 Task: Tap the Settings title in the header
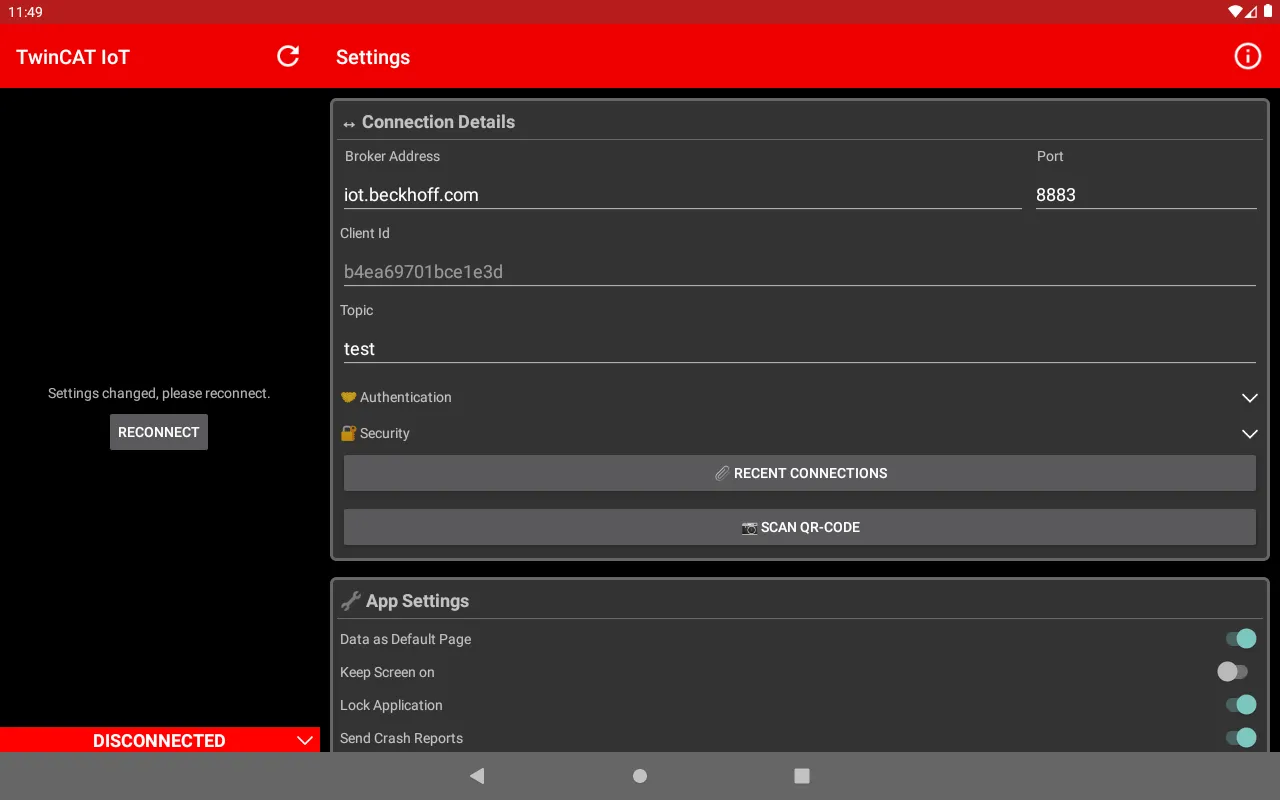click(373, 57)
